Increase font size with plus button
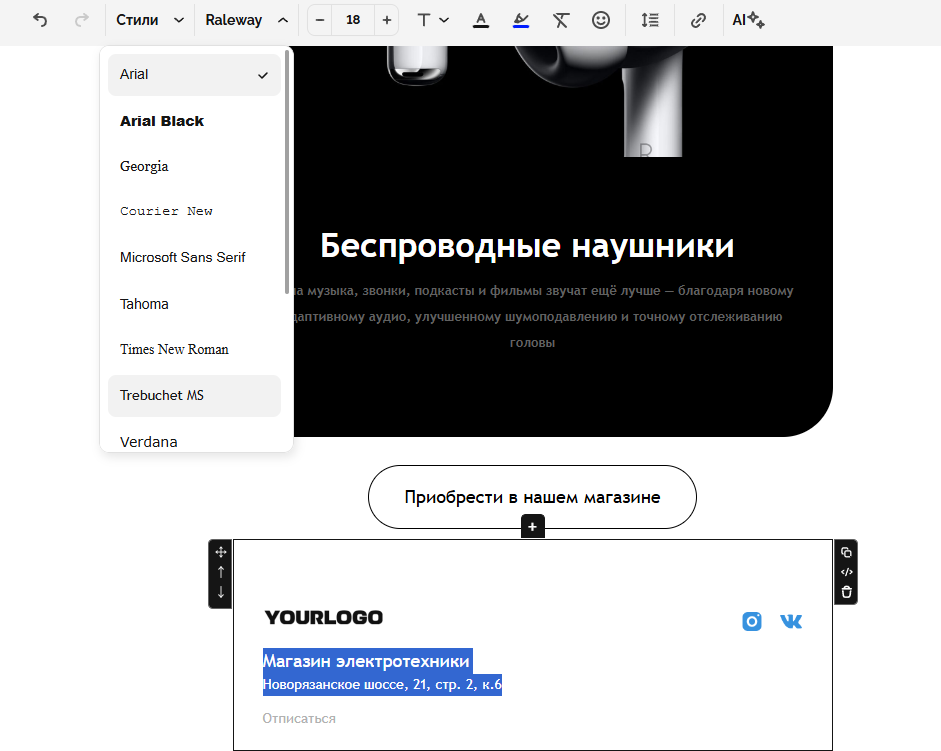The image size is (941, 751). pyautogui.click(x=387, y=20)
